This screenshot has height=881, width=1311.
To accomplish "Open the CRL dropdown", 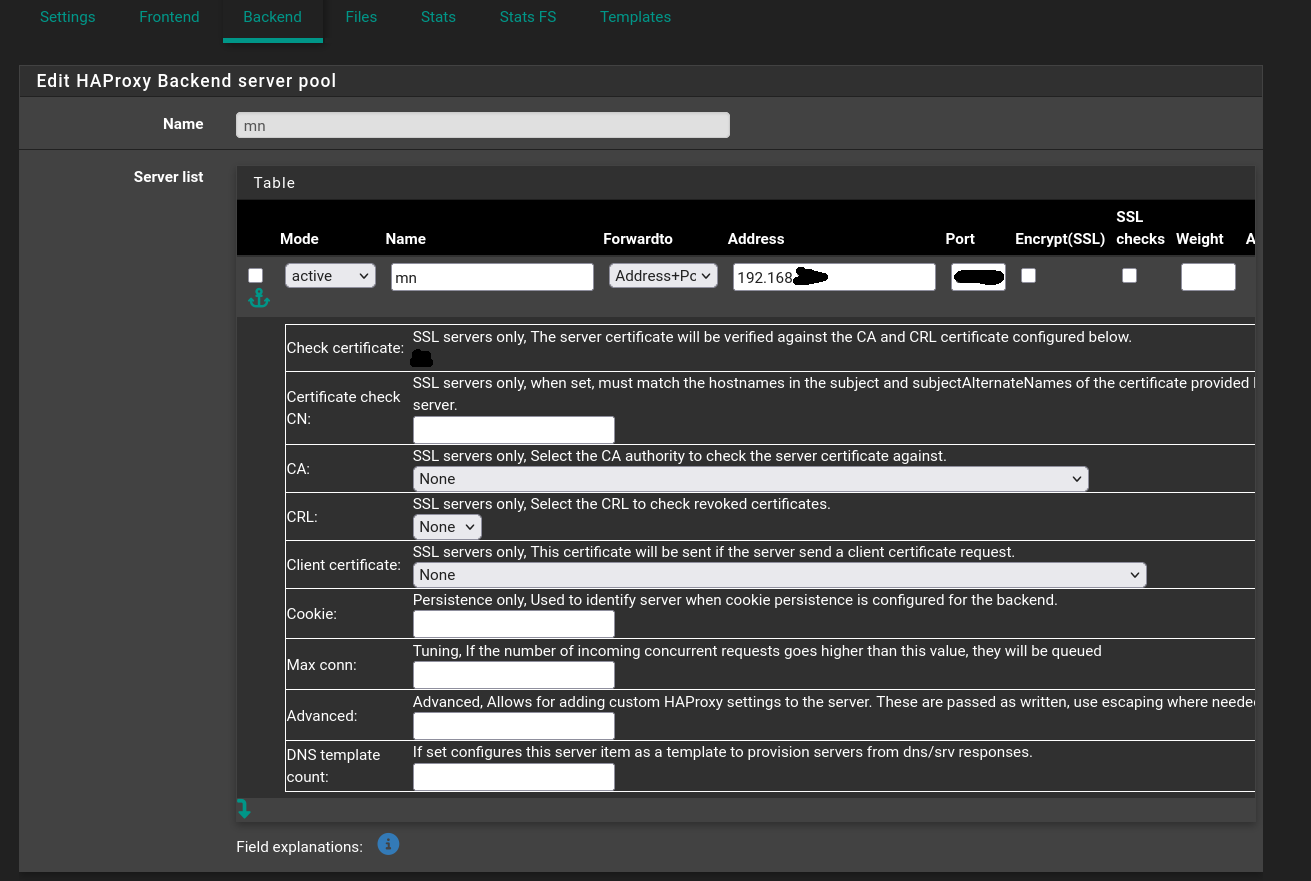I will pyautogui.click(x=447, y=527).
